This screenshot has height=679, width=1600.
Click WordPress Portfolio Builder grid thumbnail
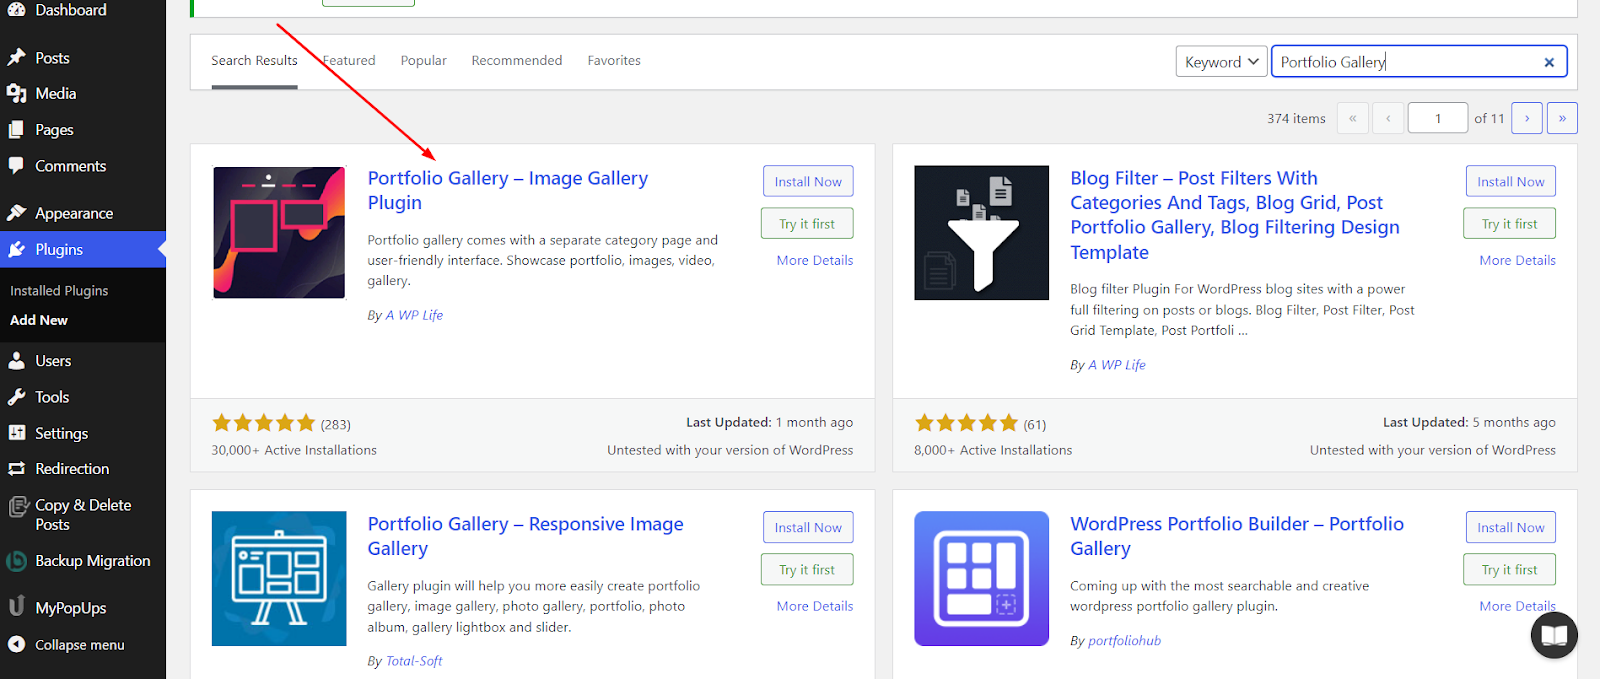tap(982, 578)
